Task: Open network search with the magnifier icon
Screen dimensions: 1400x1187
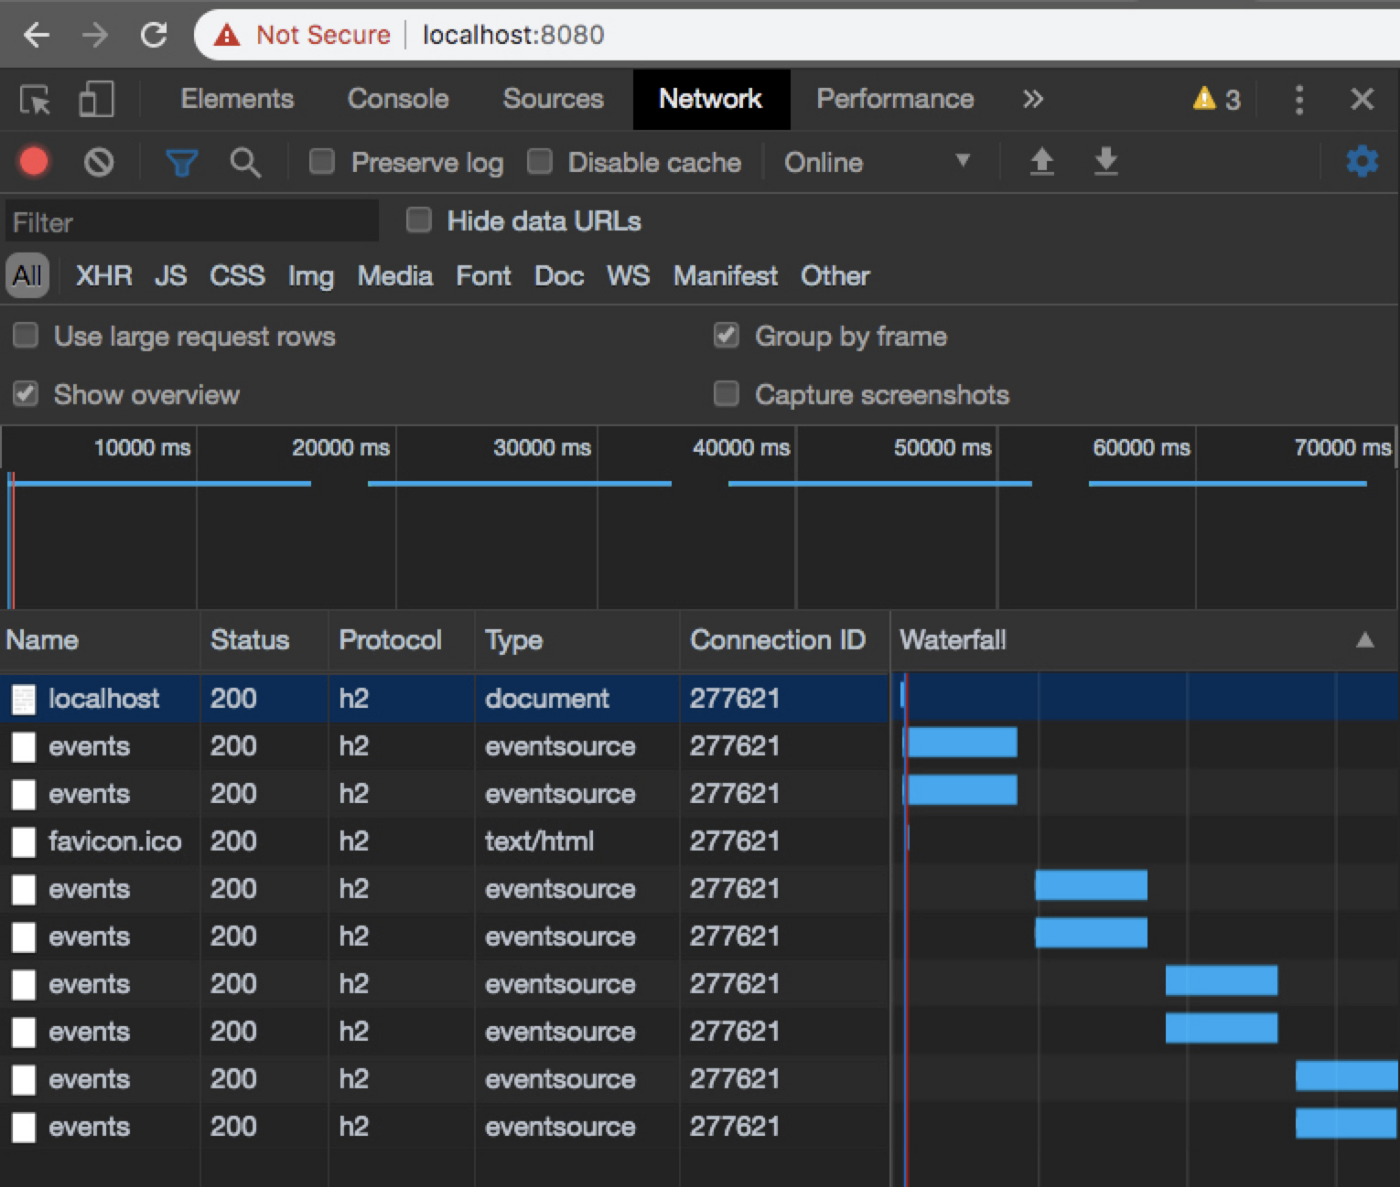Action: click(245, 162)
